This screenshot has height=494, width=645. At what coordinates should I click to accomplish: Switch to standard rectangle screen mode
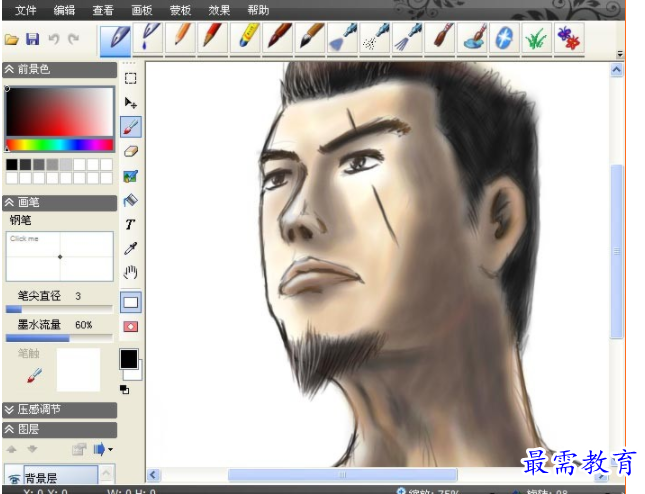pyautogui.click(x=130, y=302)
